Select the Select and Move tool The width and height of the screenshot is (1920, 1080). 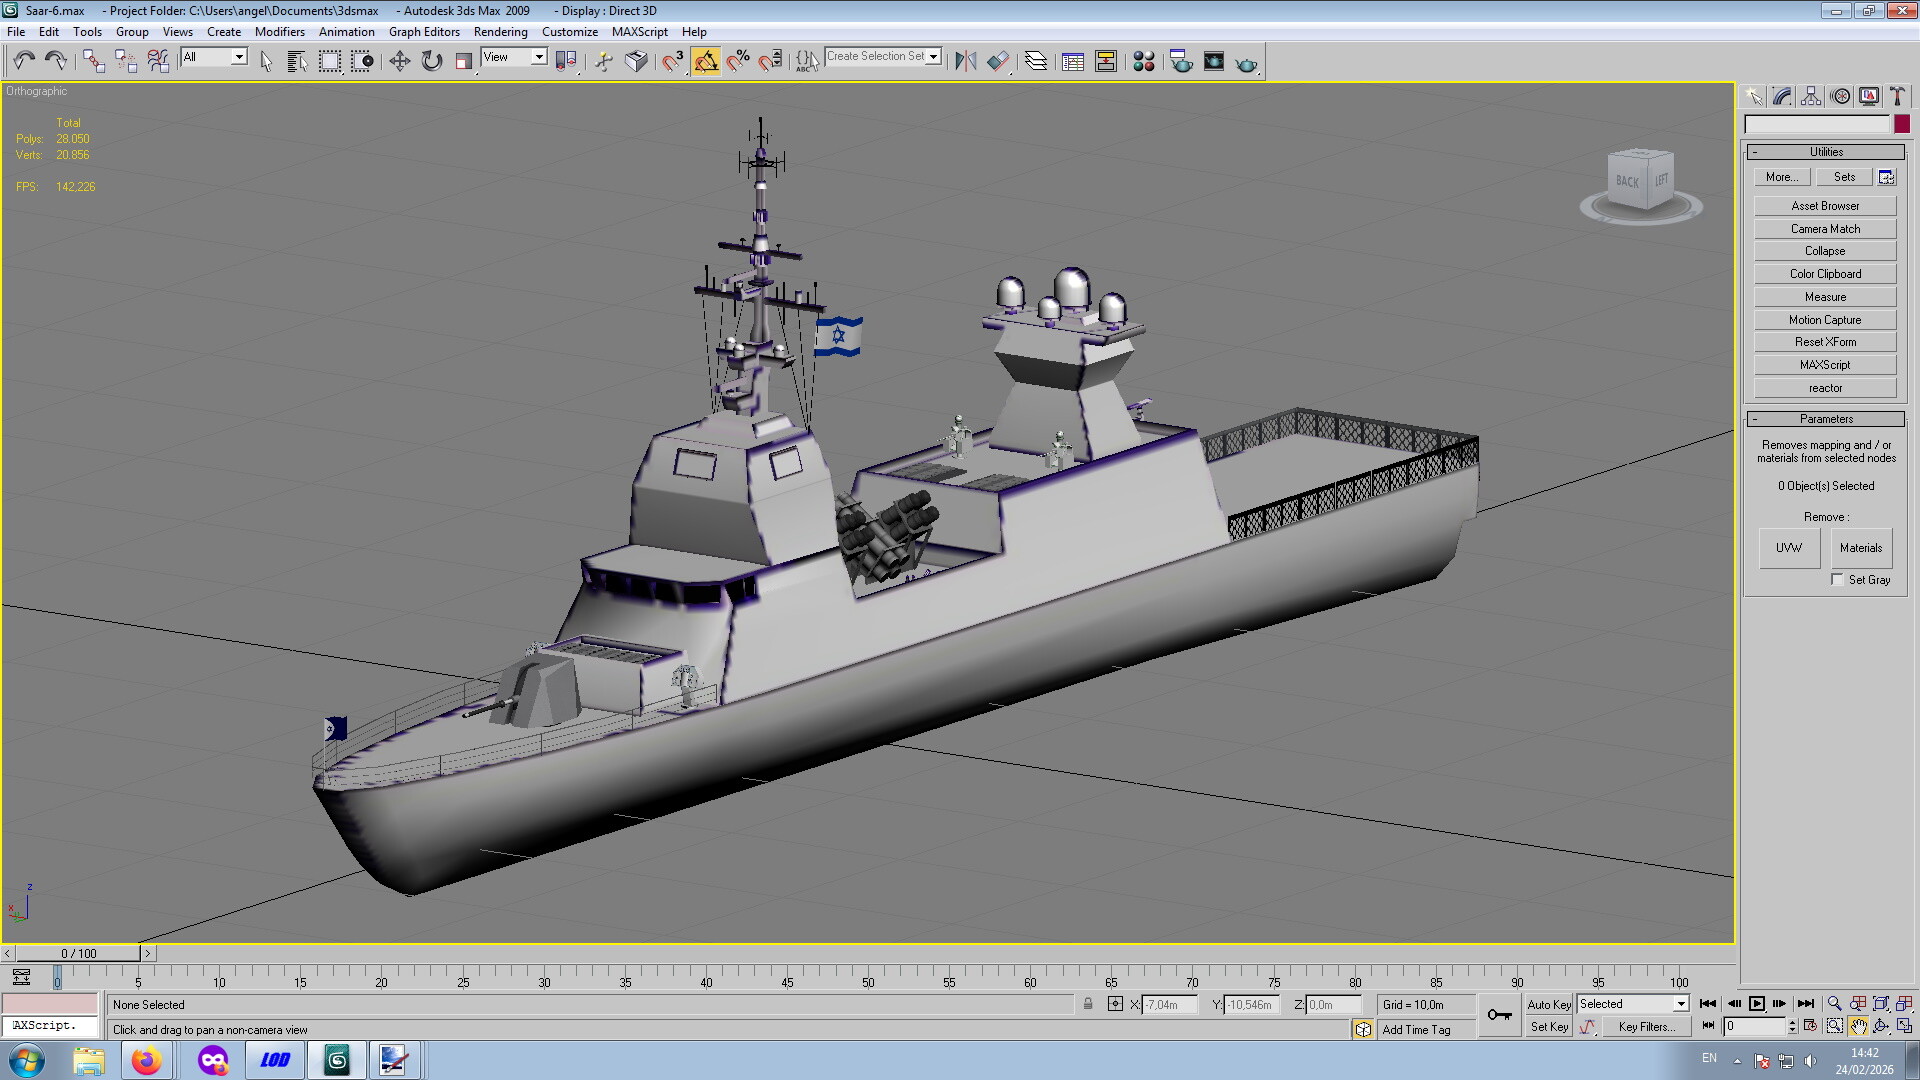pyautogui.click(x=399, y=61)
